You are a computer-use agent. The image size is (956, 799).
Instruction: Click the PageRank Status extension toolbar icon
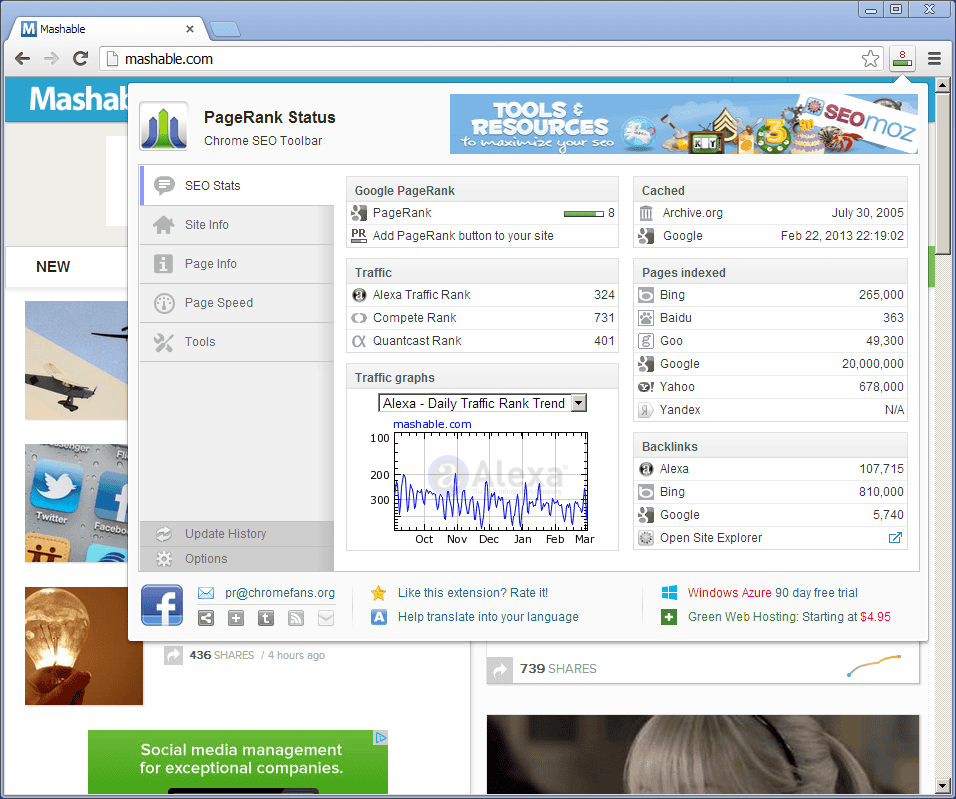tap(902, 59)
